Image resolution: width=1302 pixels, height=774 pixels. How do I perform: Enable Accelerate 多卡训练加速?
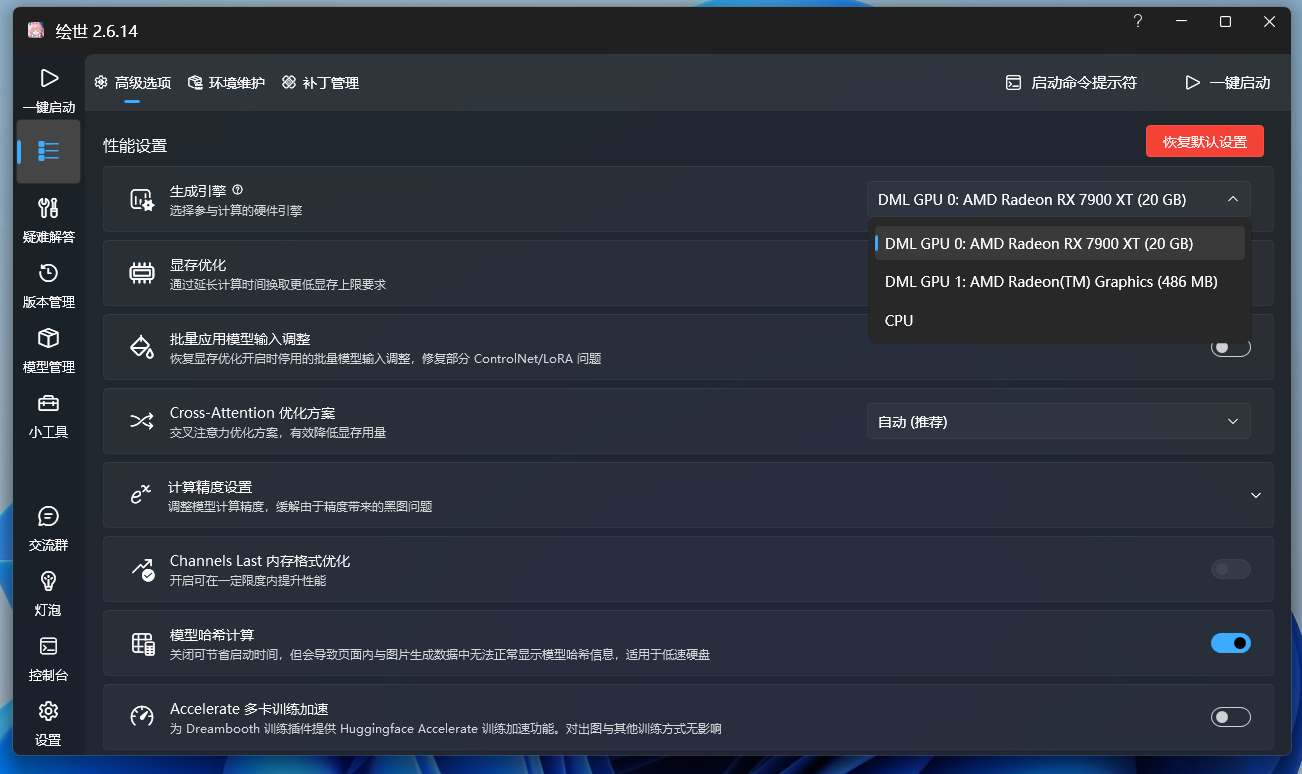point(1230,717)
